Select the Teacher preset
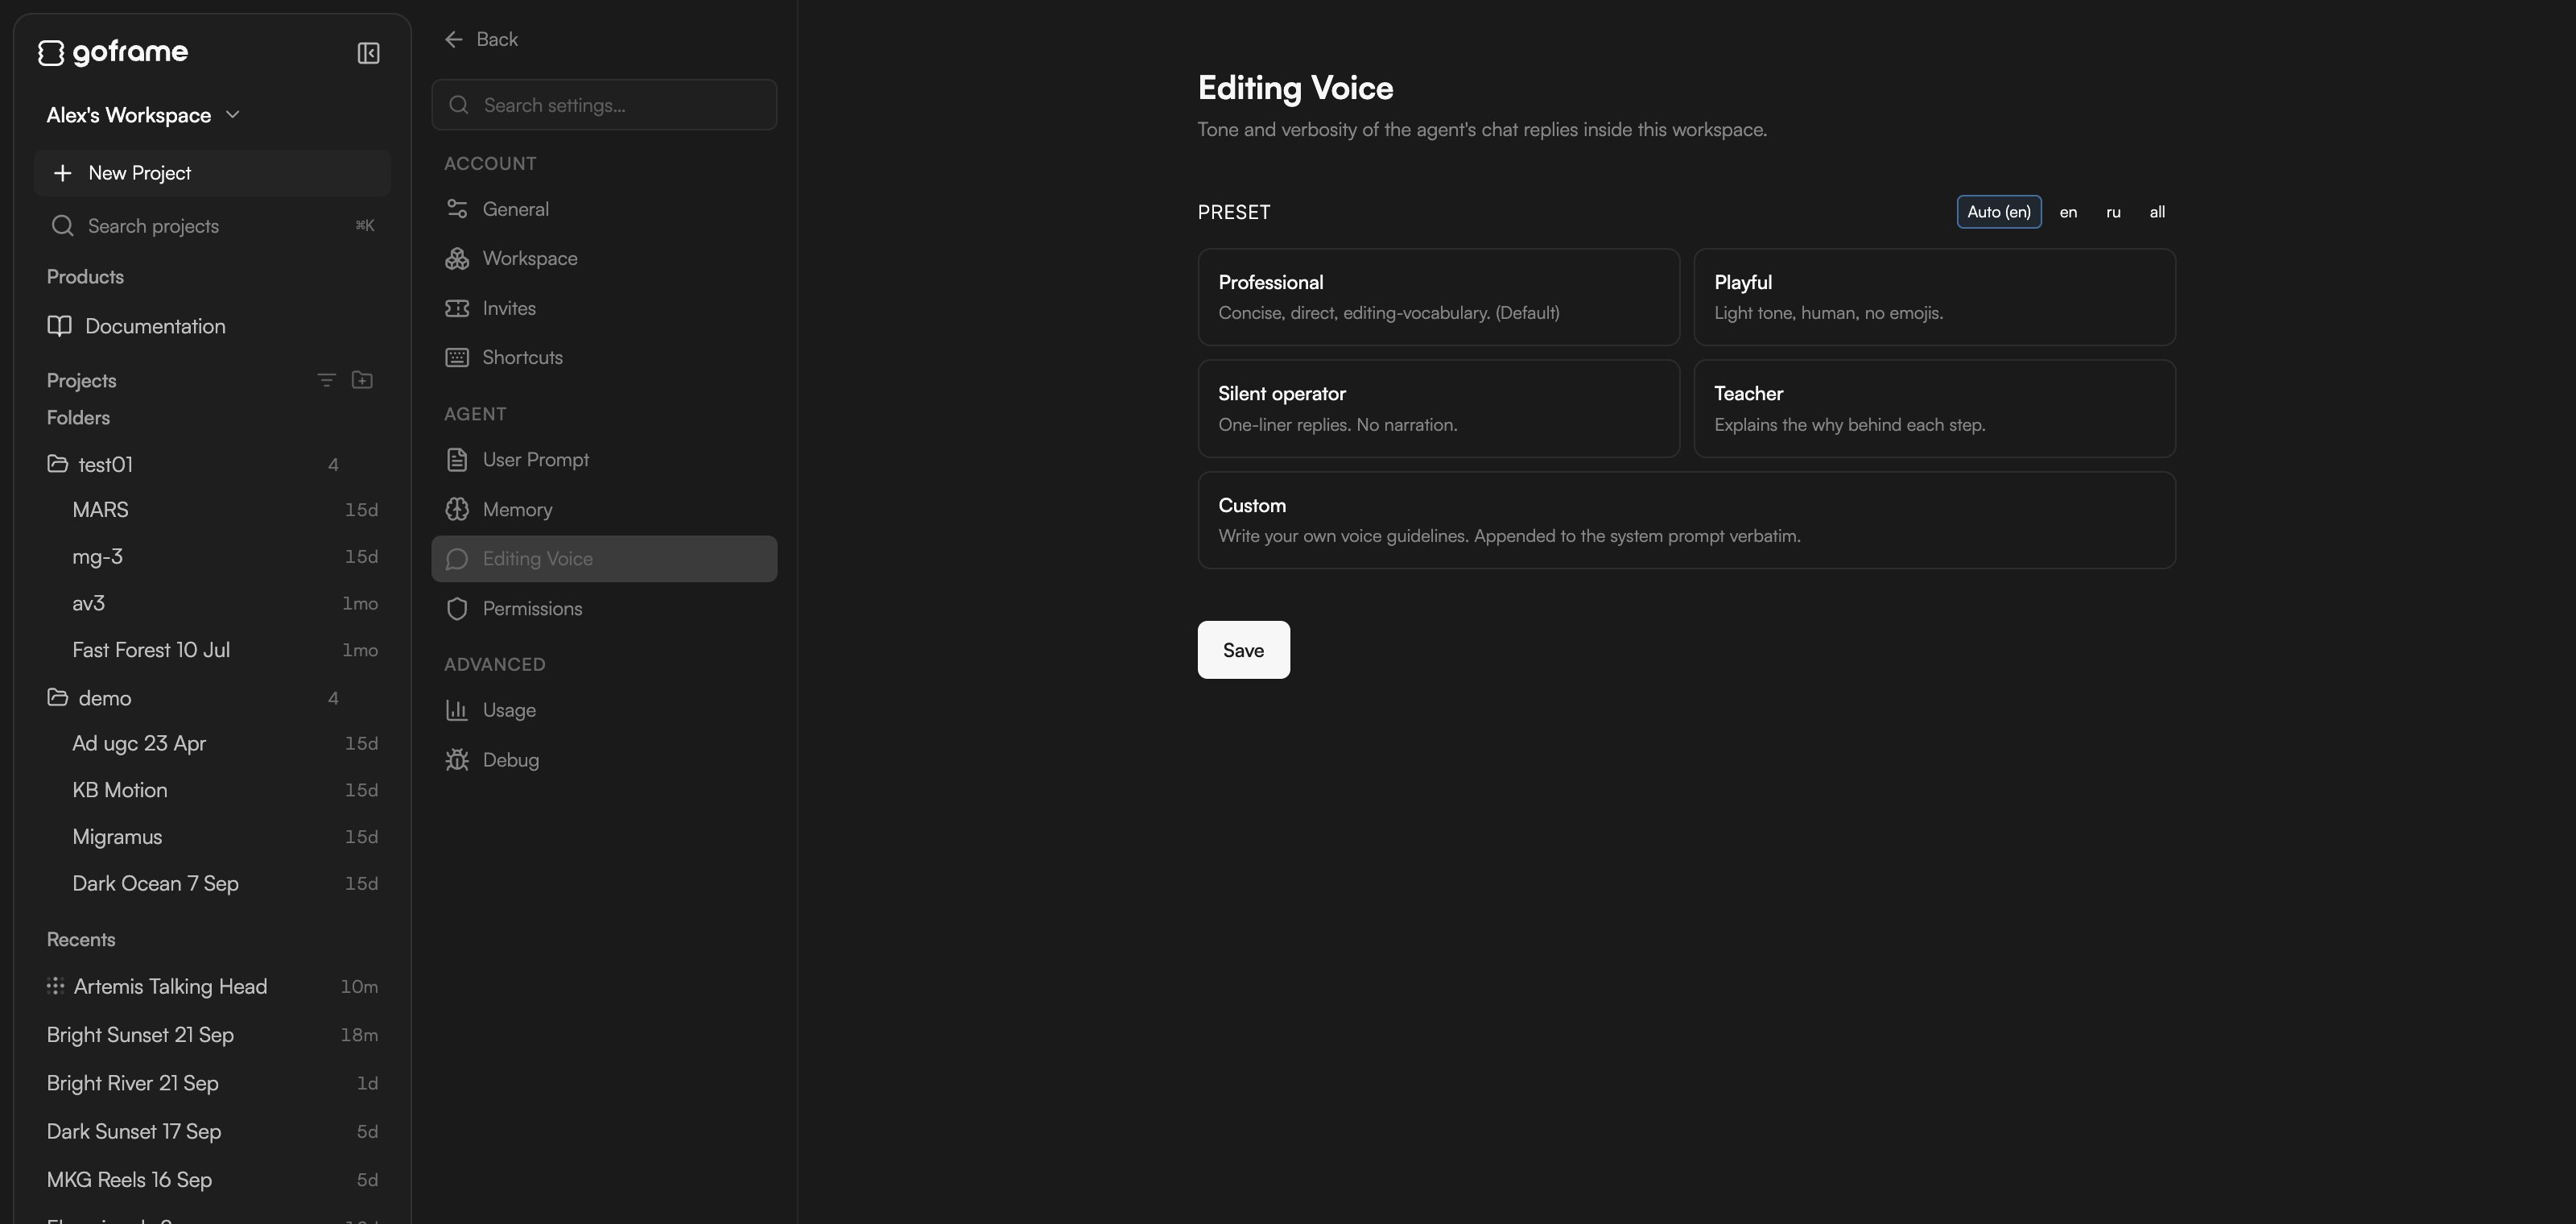Viewport: 2576px width, 1224px height. (x=1934, y=408)
